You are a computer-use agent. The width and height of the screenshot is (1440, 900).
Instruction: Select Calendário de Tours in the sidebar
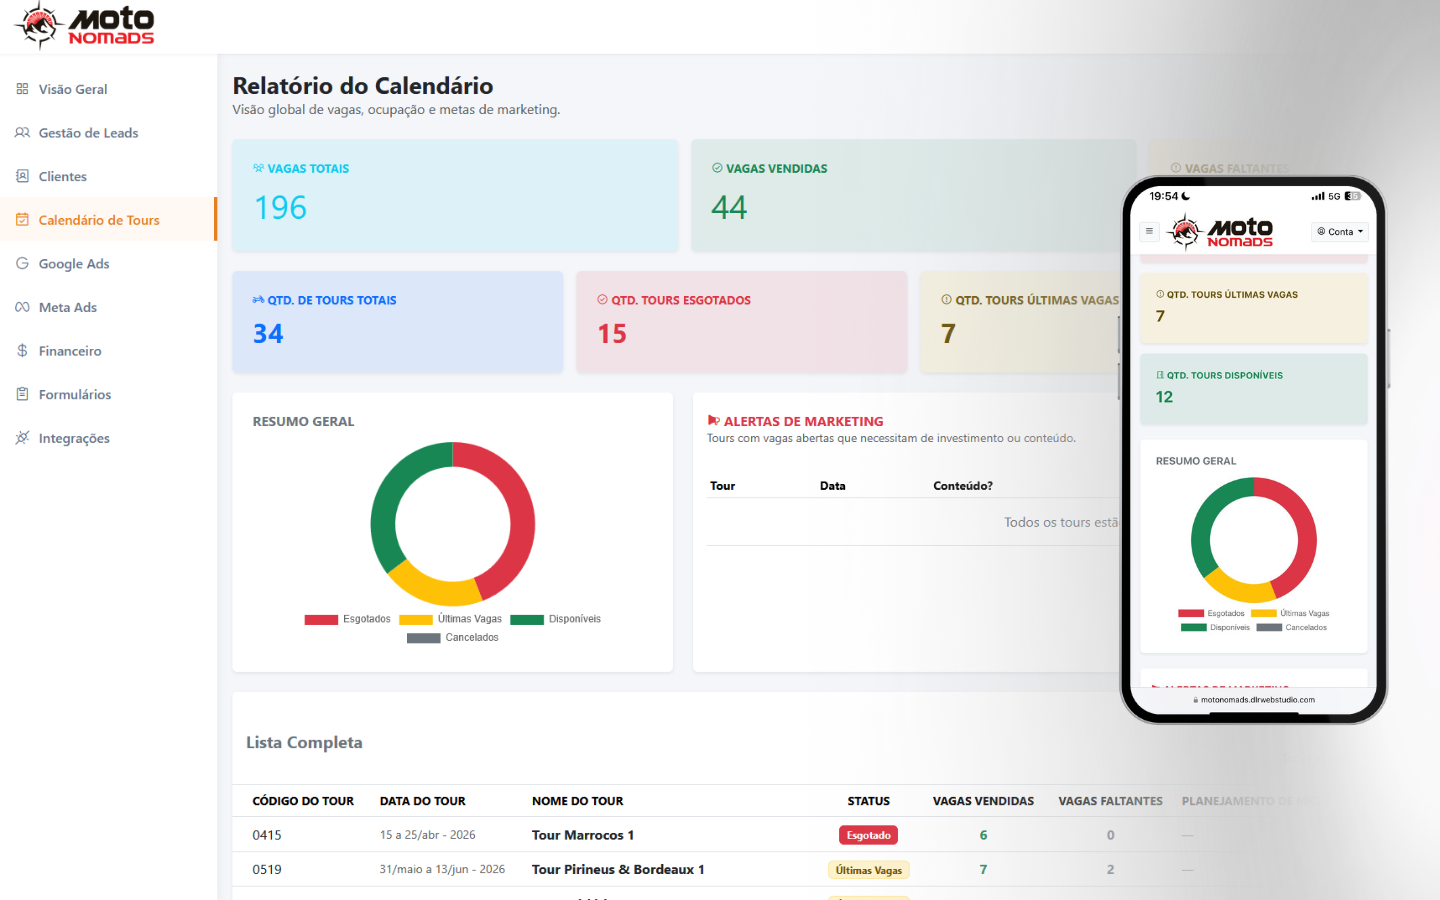click(89, 219)
